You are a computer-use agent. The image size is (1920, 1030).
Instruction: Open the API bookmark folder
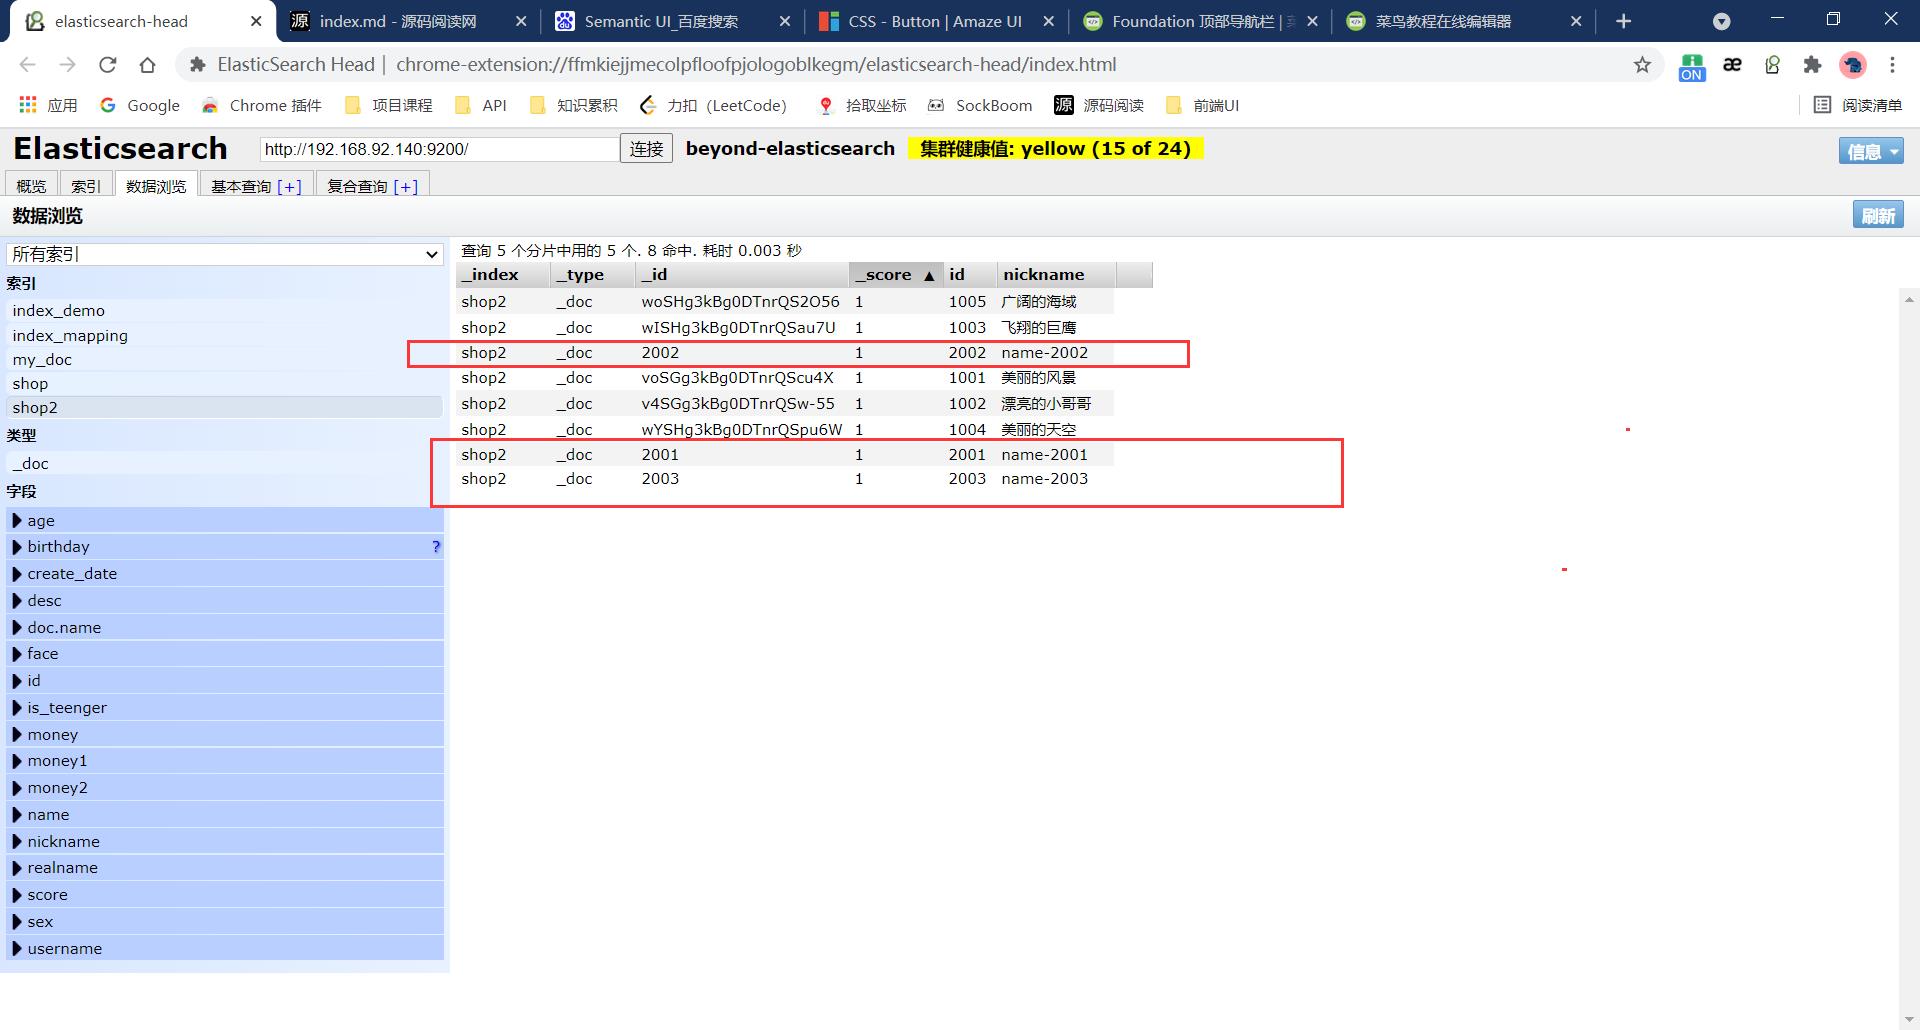[x=480, y=105]
